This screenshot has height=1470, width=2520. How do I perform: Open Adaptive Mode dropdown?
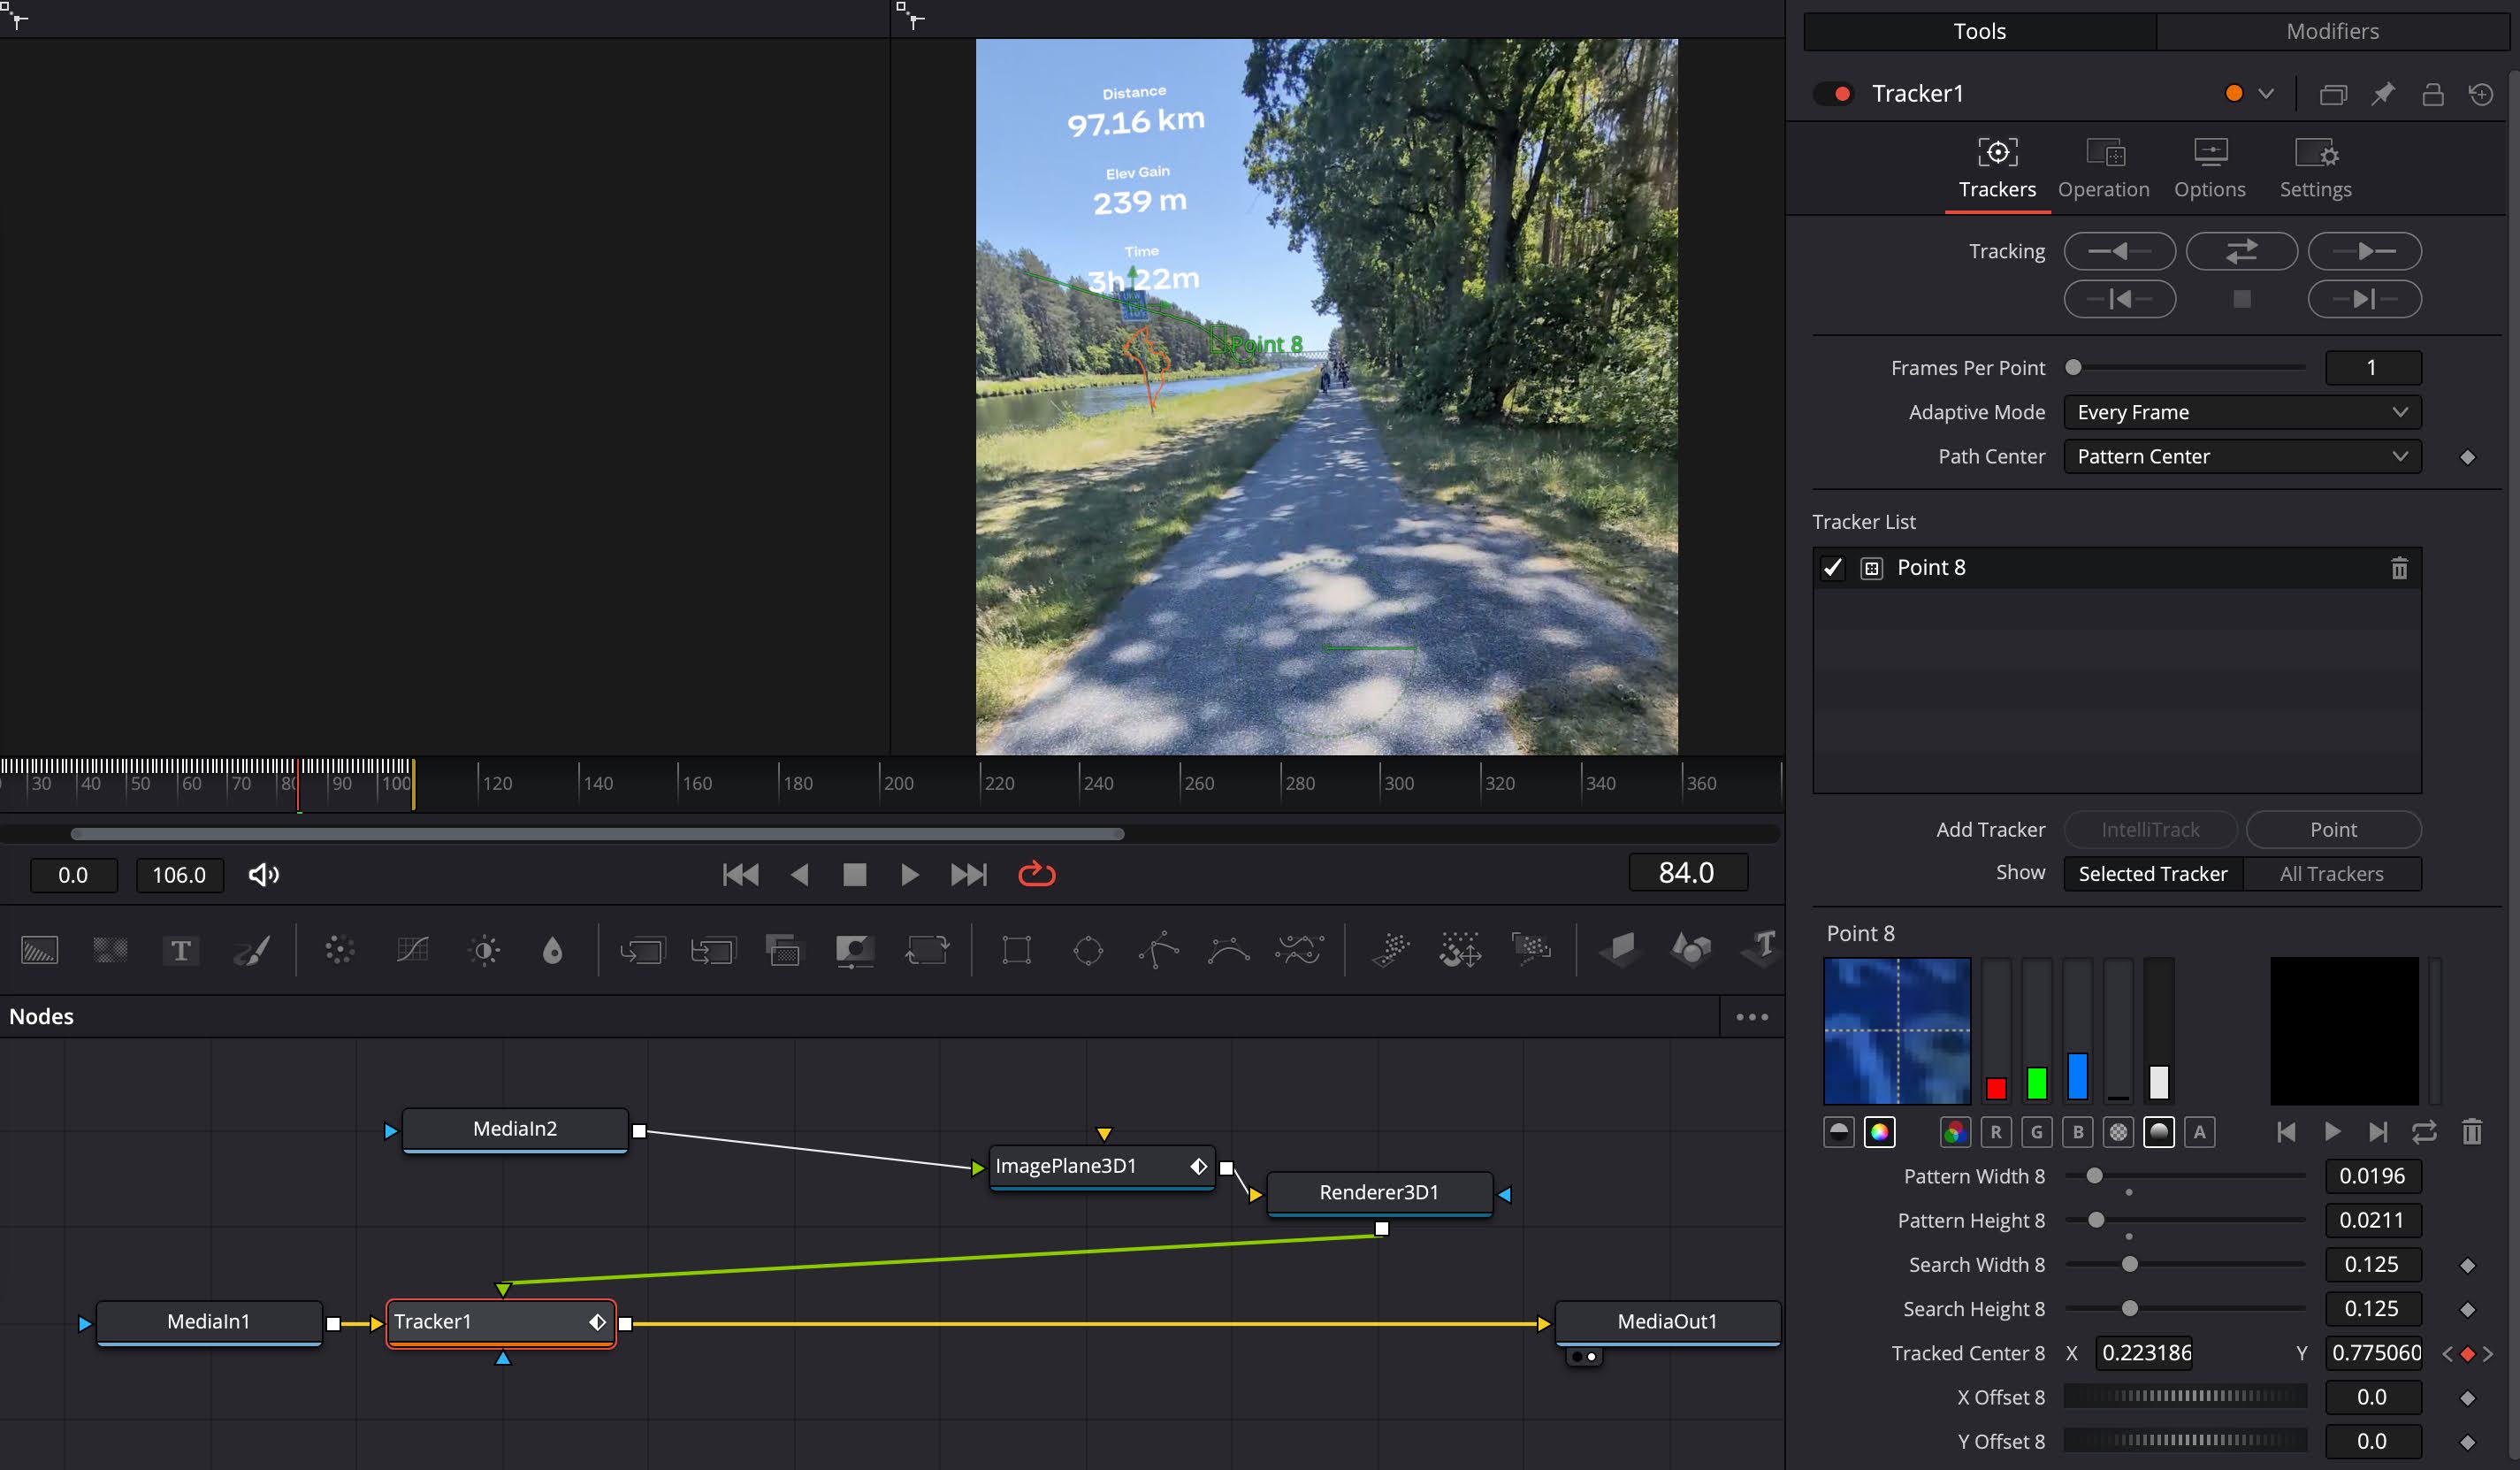click(2242, 412)
